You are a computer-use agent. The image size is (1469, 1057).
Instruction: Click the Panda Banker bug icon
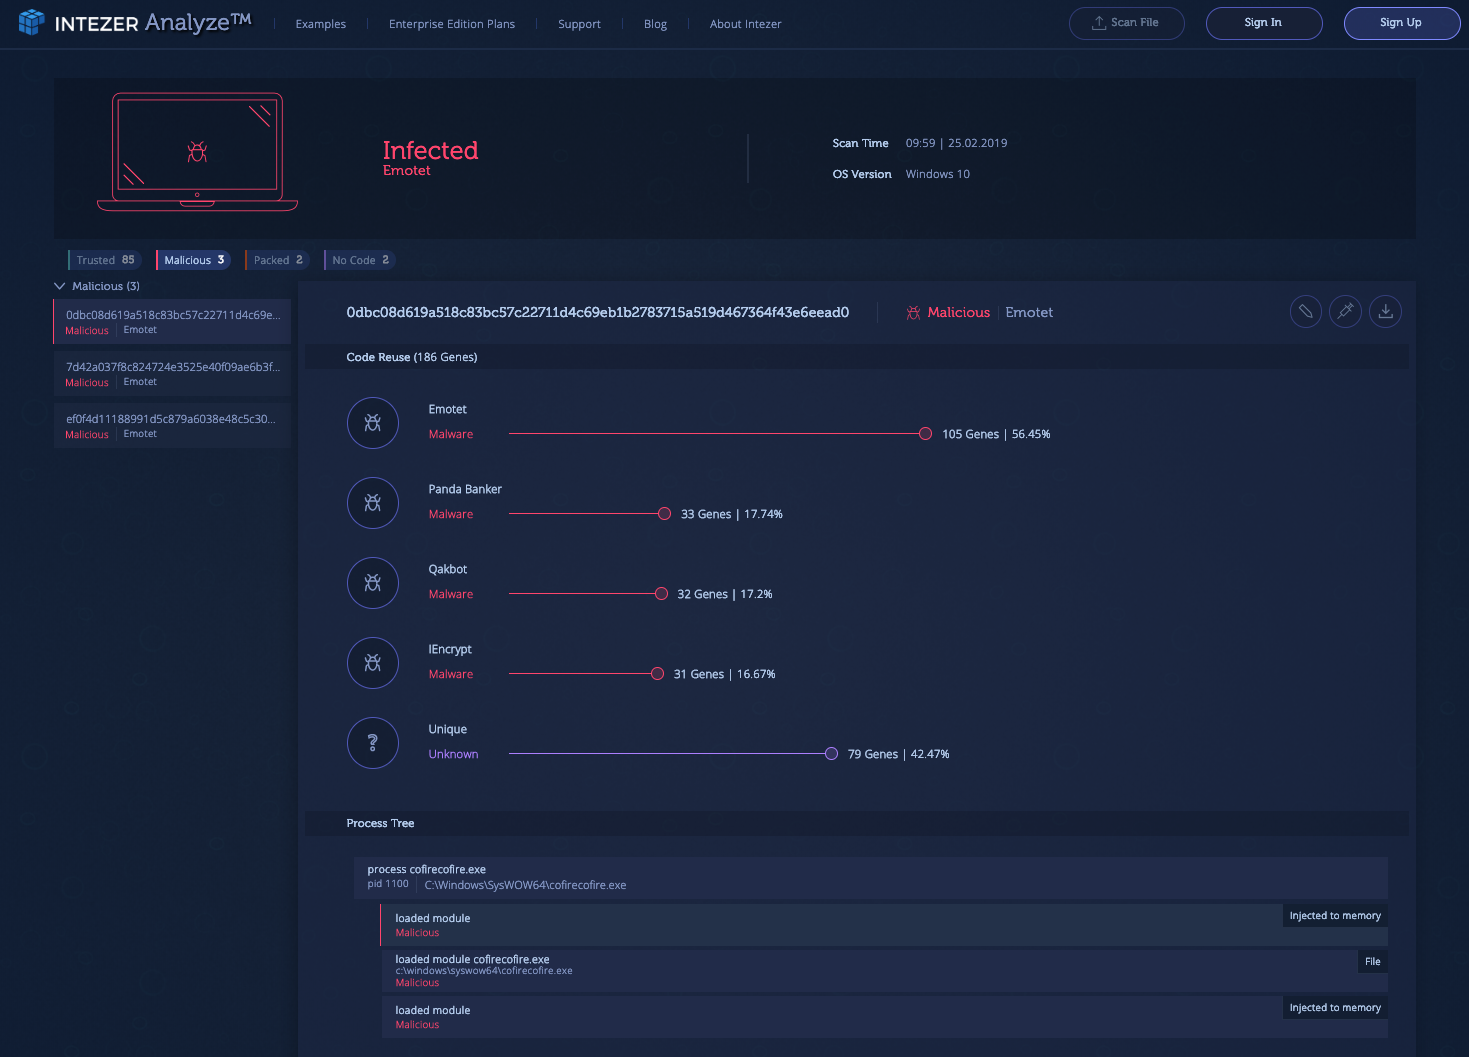tap(373, 503)
